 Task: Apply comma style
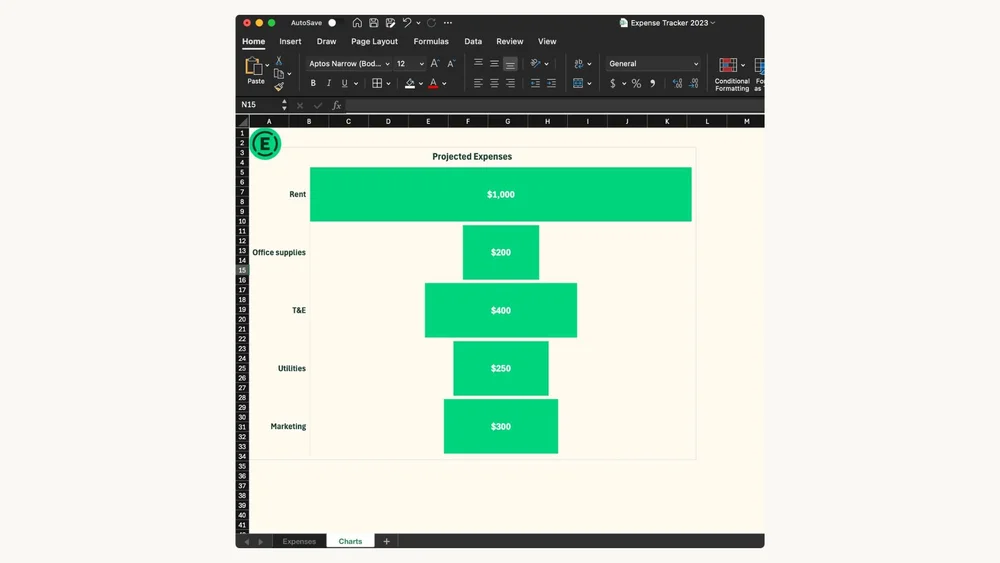coord(652,84)
